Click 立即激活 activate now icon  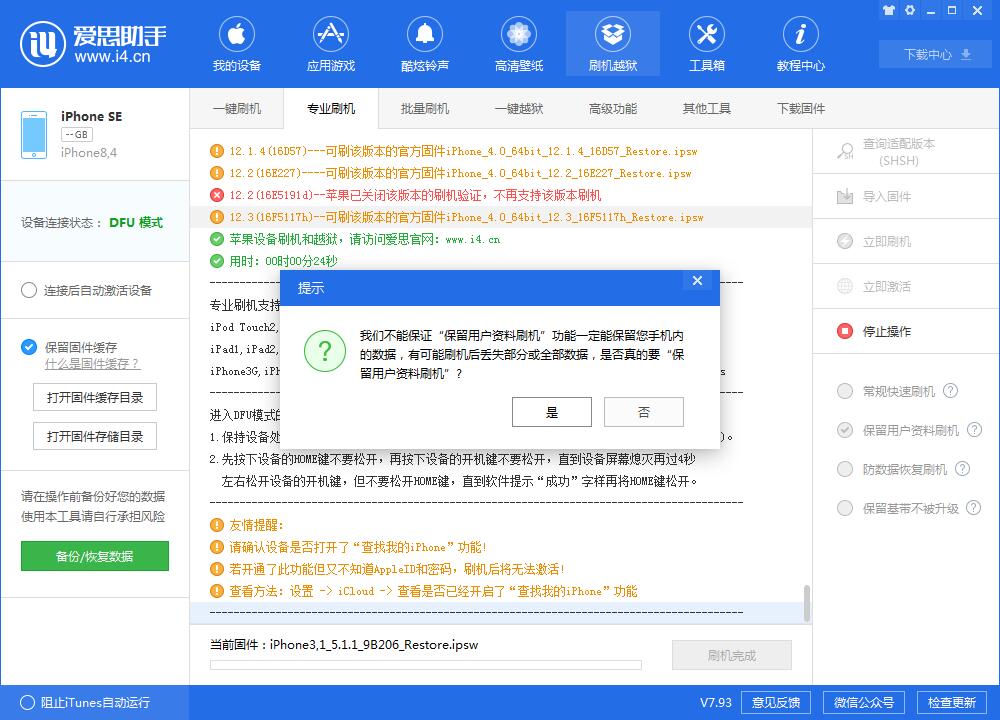pos(845,286)
